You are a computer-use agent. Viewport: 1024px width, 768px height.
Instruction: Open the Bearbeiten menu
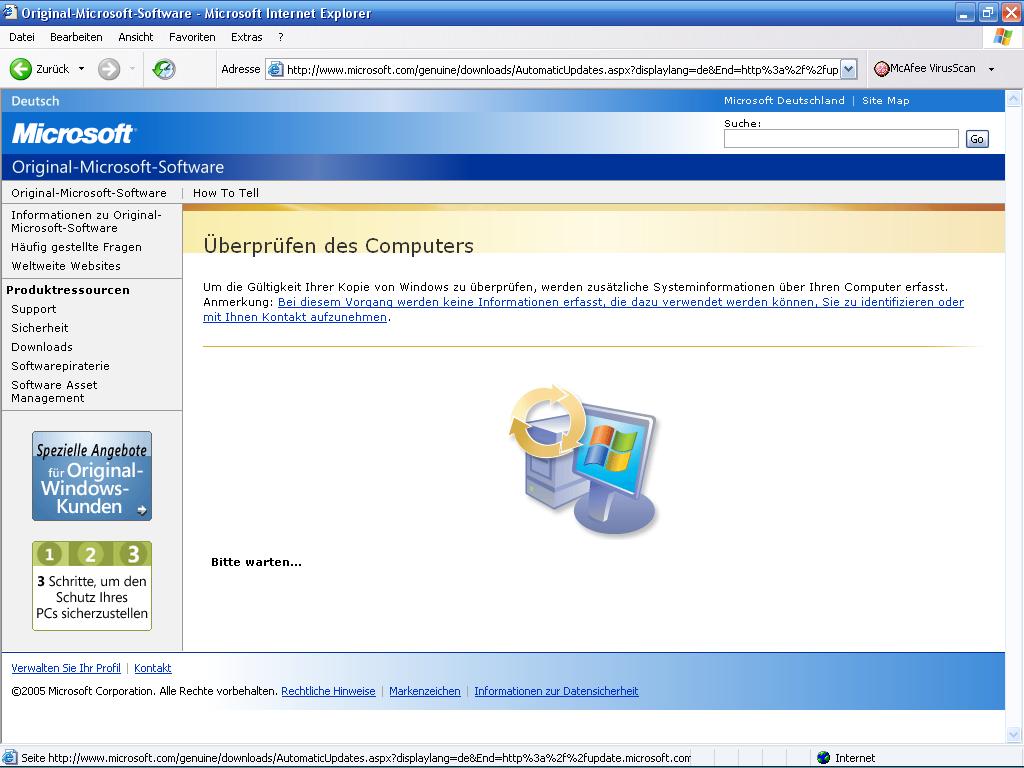(x=76, y=37)
